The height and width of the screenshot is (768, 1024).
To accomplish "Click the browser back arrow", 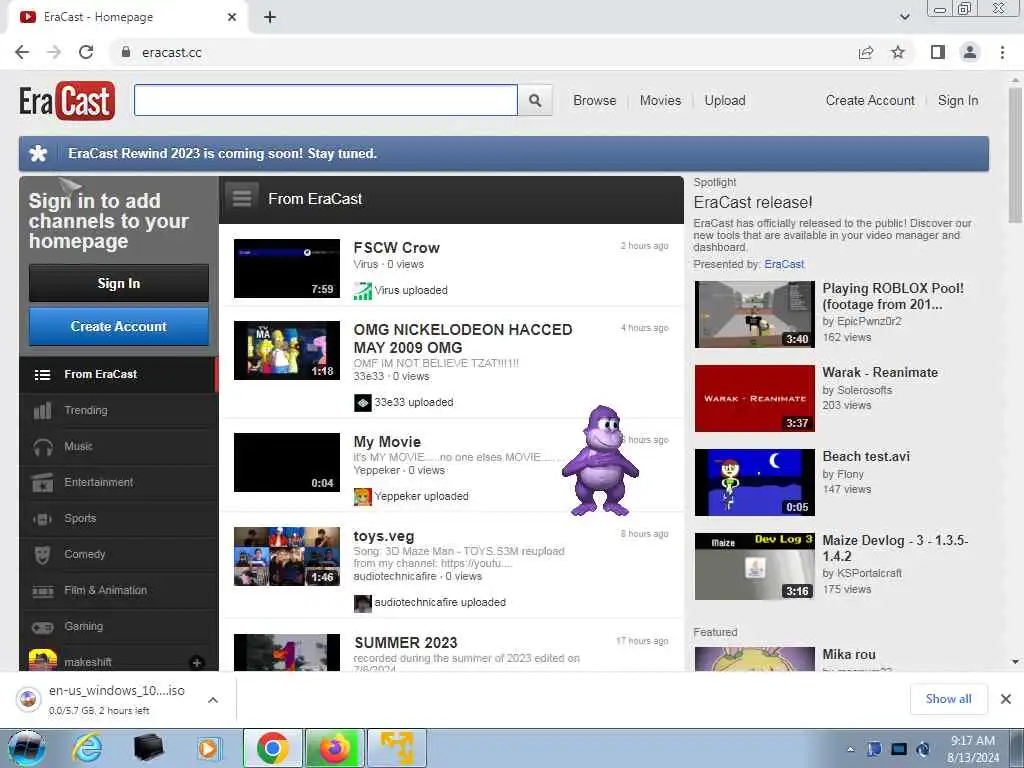I will pyautogui.click(x=22, y=52).
